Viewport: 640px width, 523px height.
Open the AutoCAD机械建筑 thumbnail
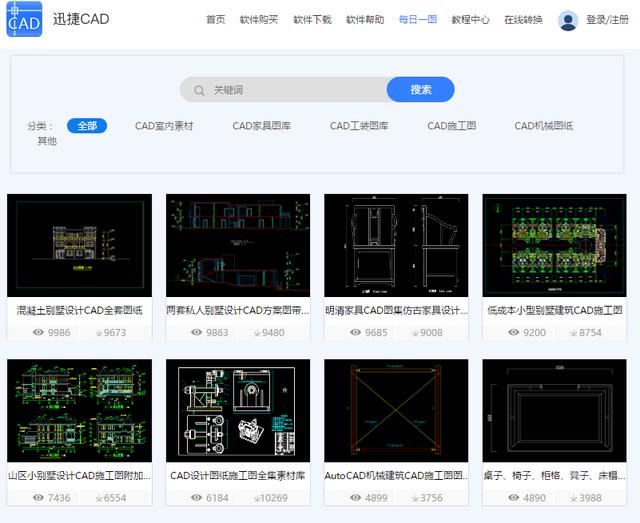[396, 411]
